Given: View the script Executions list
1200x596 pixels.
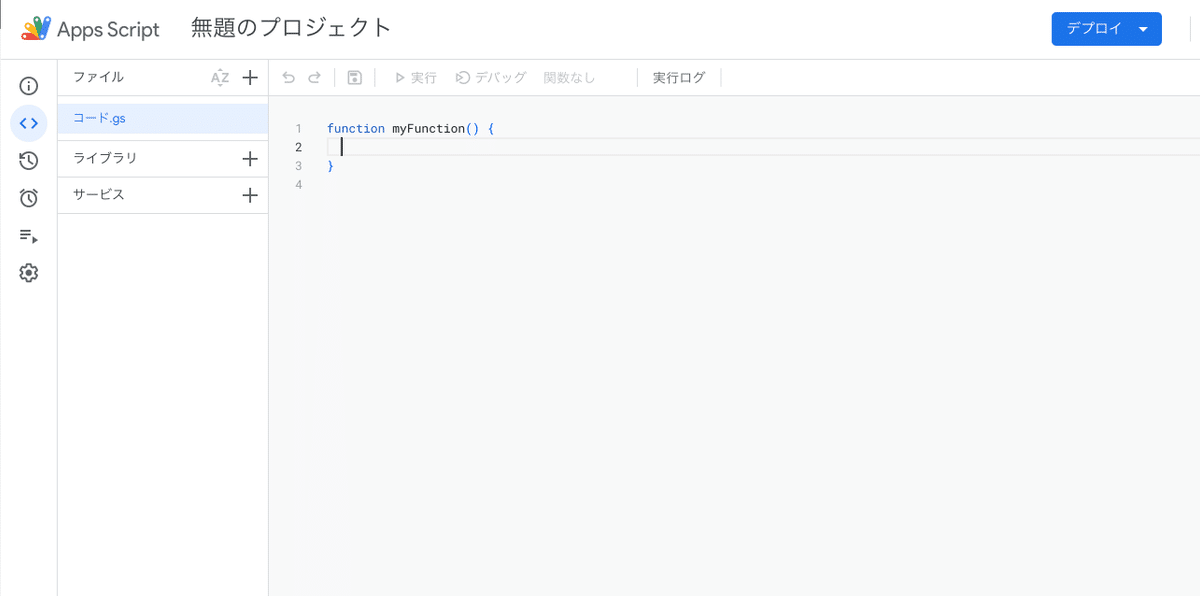Looking at the screenshot, I should click(x=28, y=236).
